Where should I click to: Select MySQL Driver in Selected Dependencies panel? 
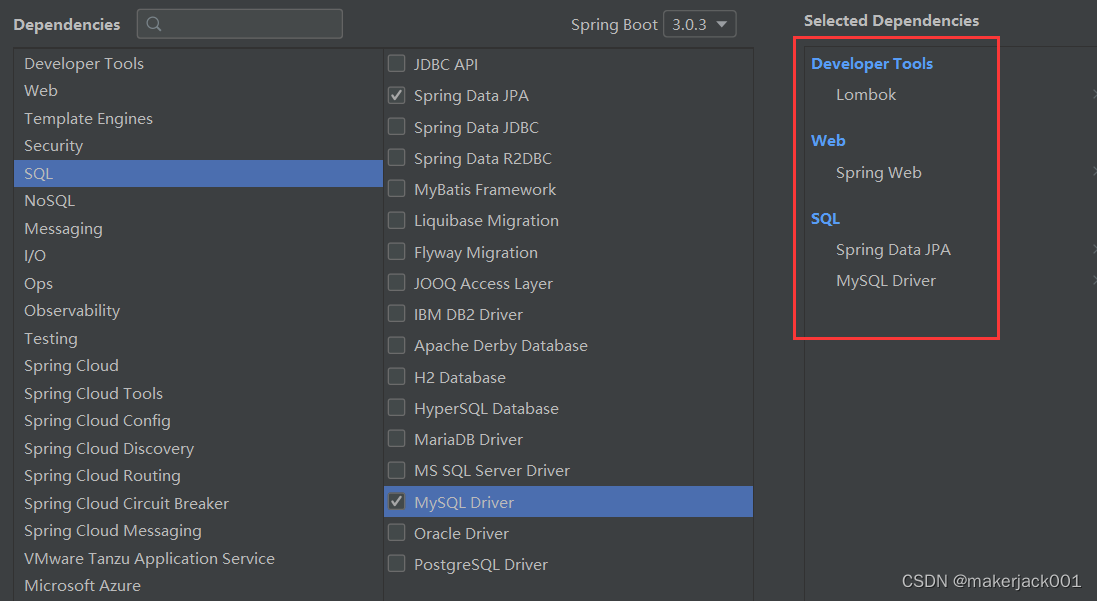(885, 281)
